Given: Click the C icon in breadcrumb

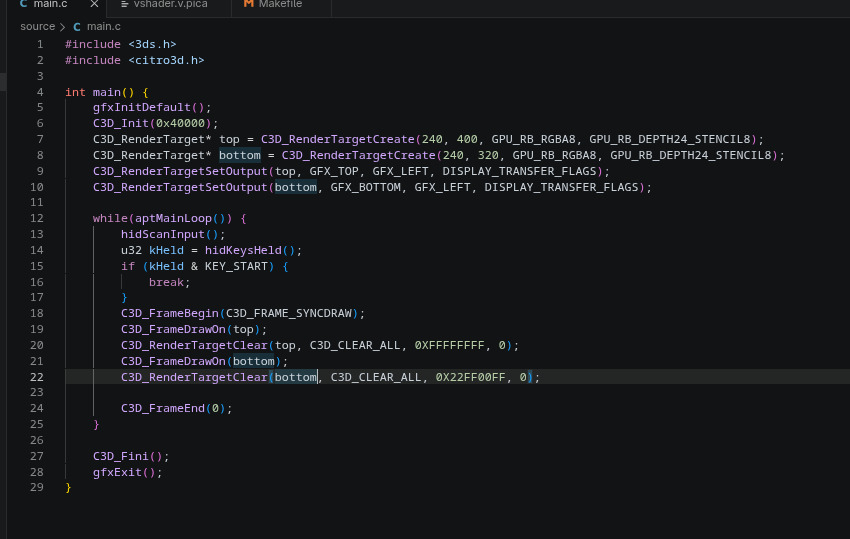Looking at the screenshot, I should [x=77, y=27].
